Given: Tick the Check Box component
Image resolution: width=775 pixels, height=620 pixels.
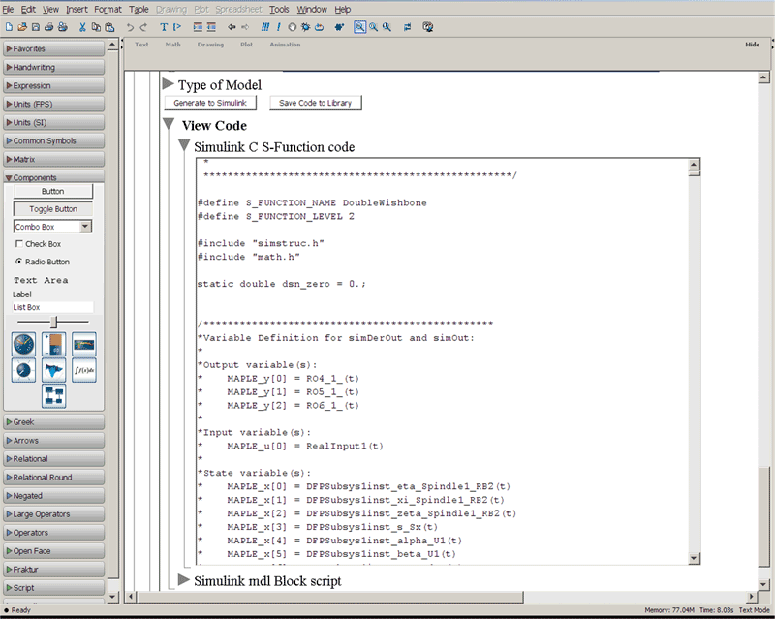Looking at the screenshot, I should point(19,244).
